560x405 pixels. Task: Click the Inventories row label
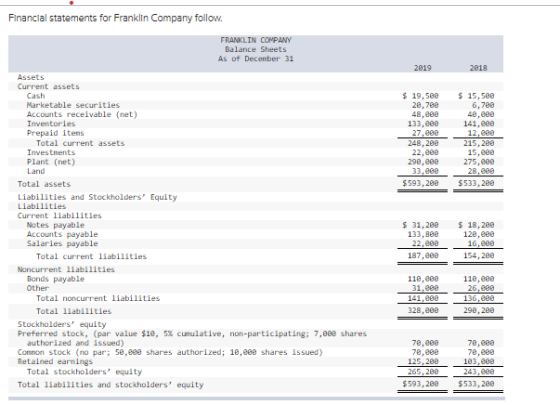tap(51, 124)
